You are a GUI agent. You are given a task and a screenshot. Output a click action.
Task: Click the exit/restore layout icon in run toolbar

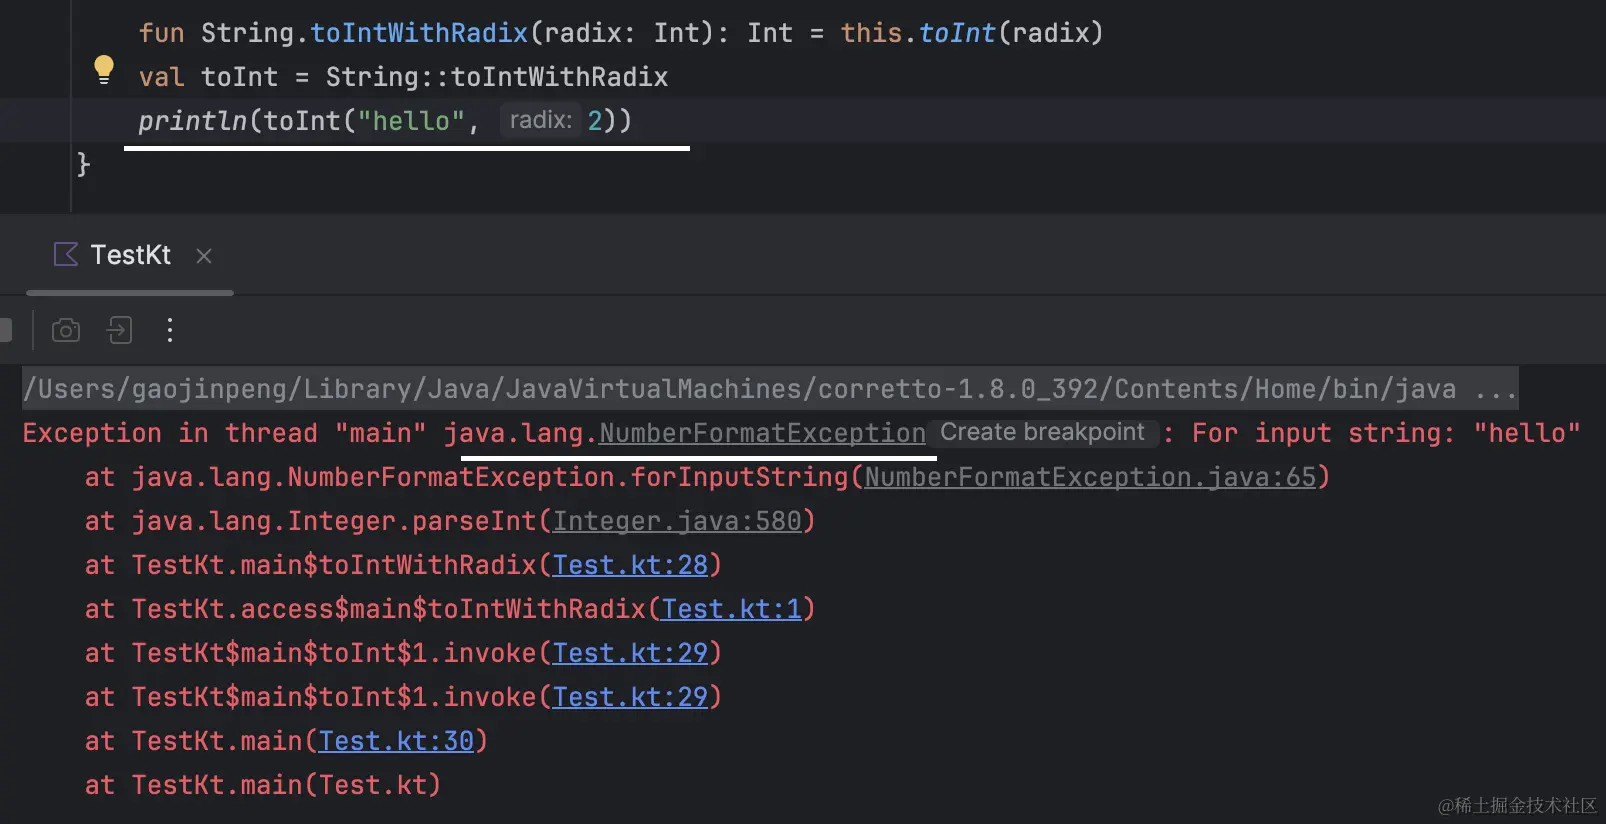120,330
